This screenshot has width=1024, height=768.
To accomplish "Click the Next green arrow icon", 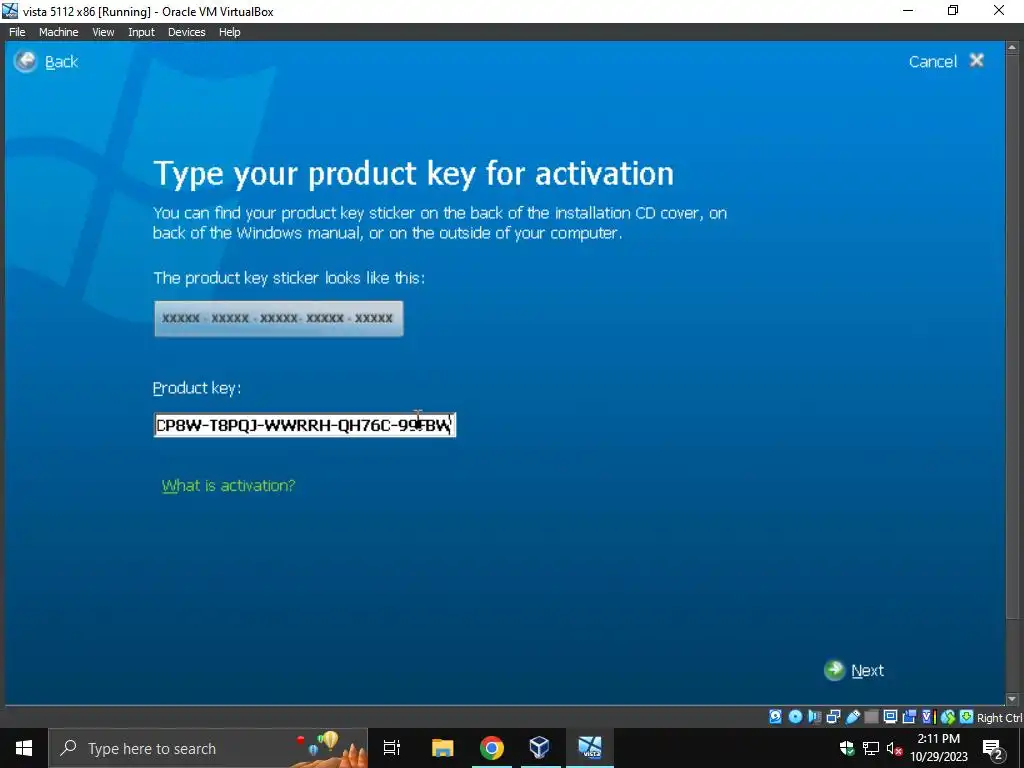I will point(834,670).
